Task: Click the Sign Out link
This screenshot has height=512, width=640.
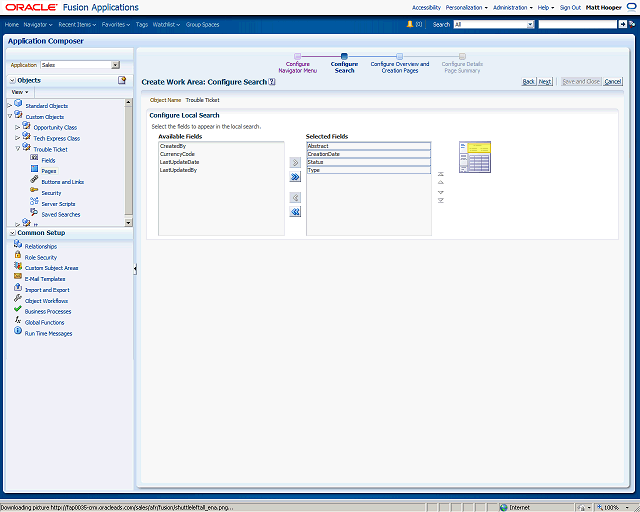Action: (570, 7)
